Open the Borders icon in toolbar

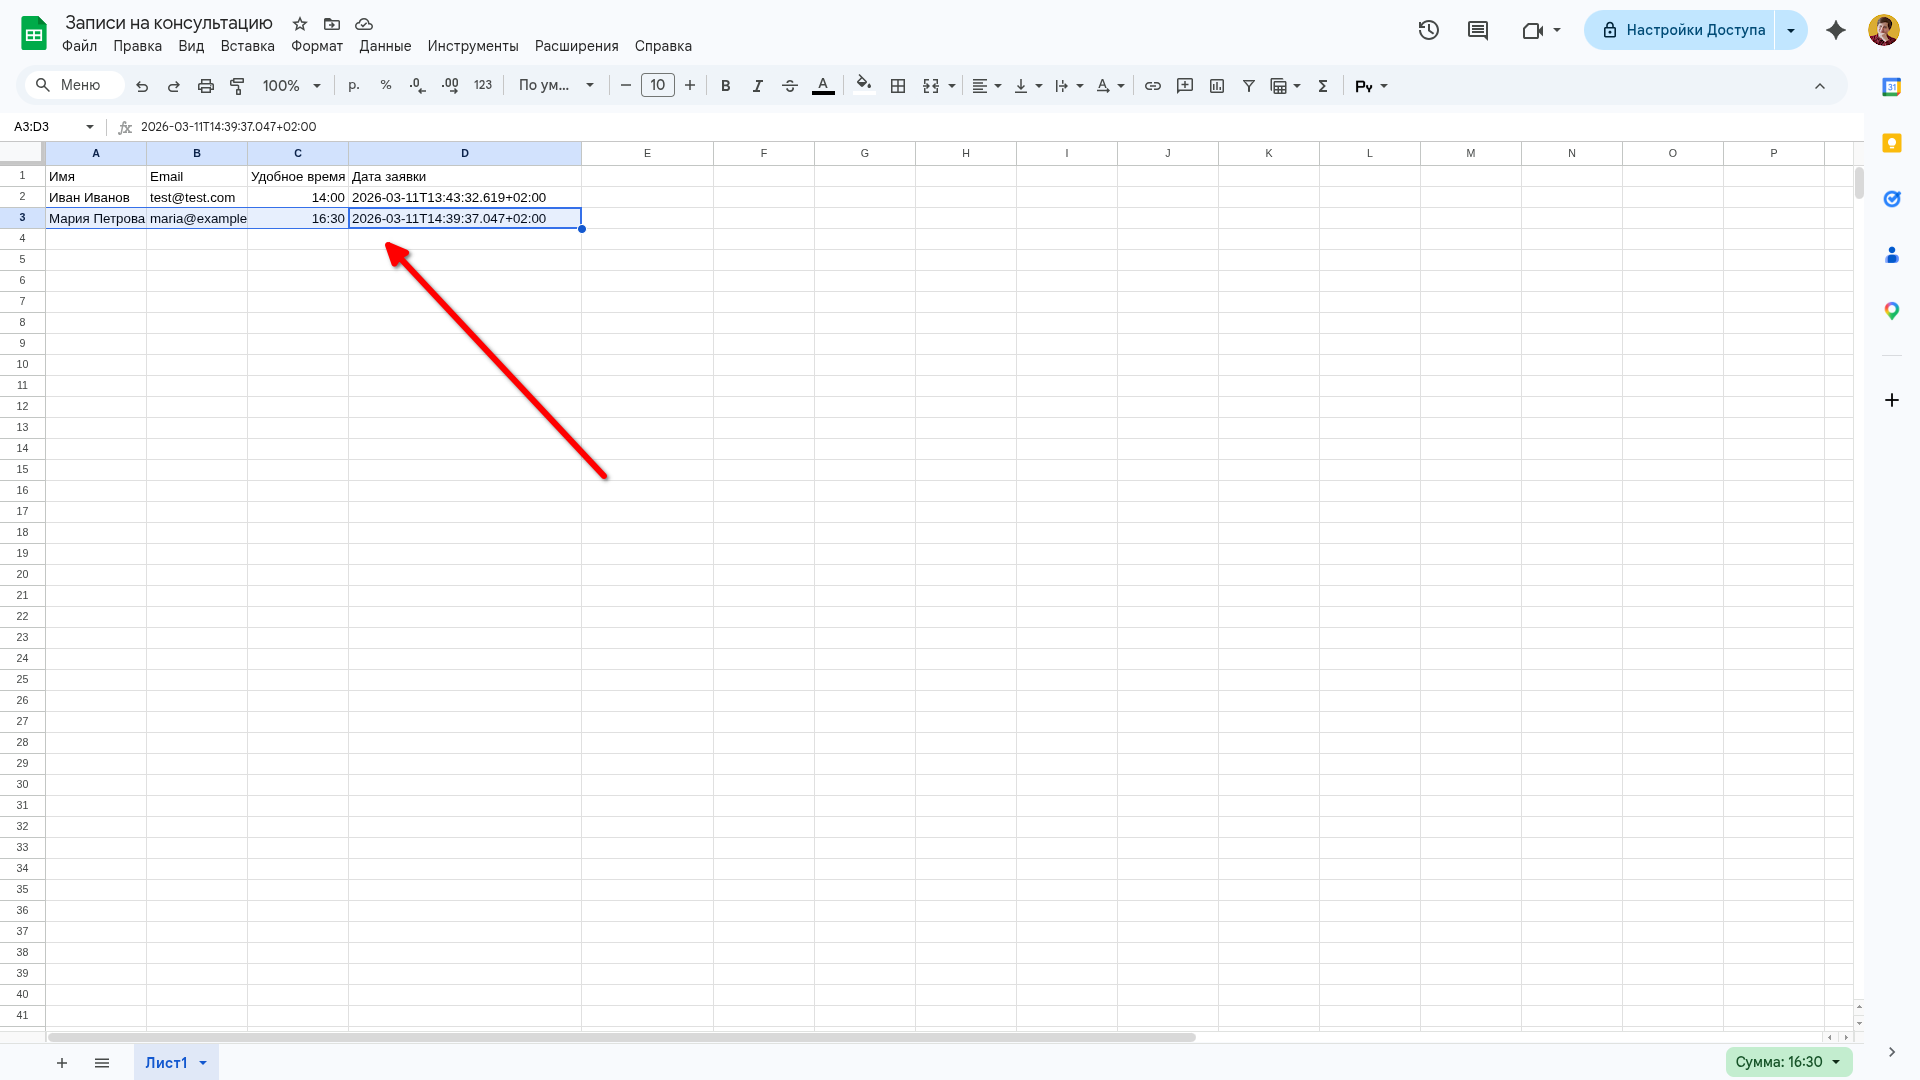click(898, 86)
